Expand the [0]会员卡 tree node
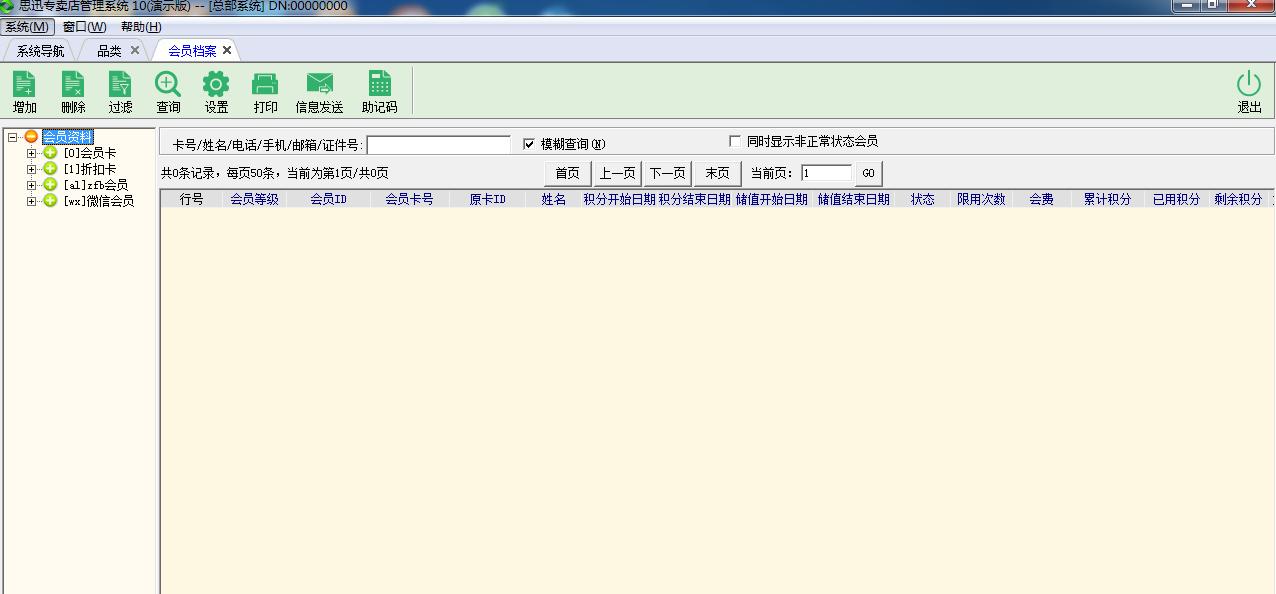 (x=31, y=152)
